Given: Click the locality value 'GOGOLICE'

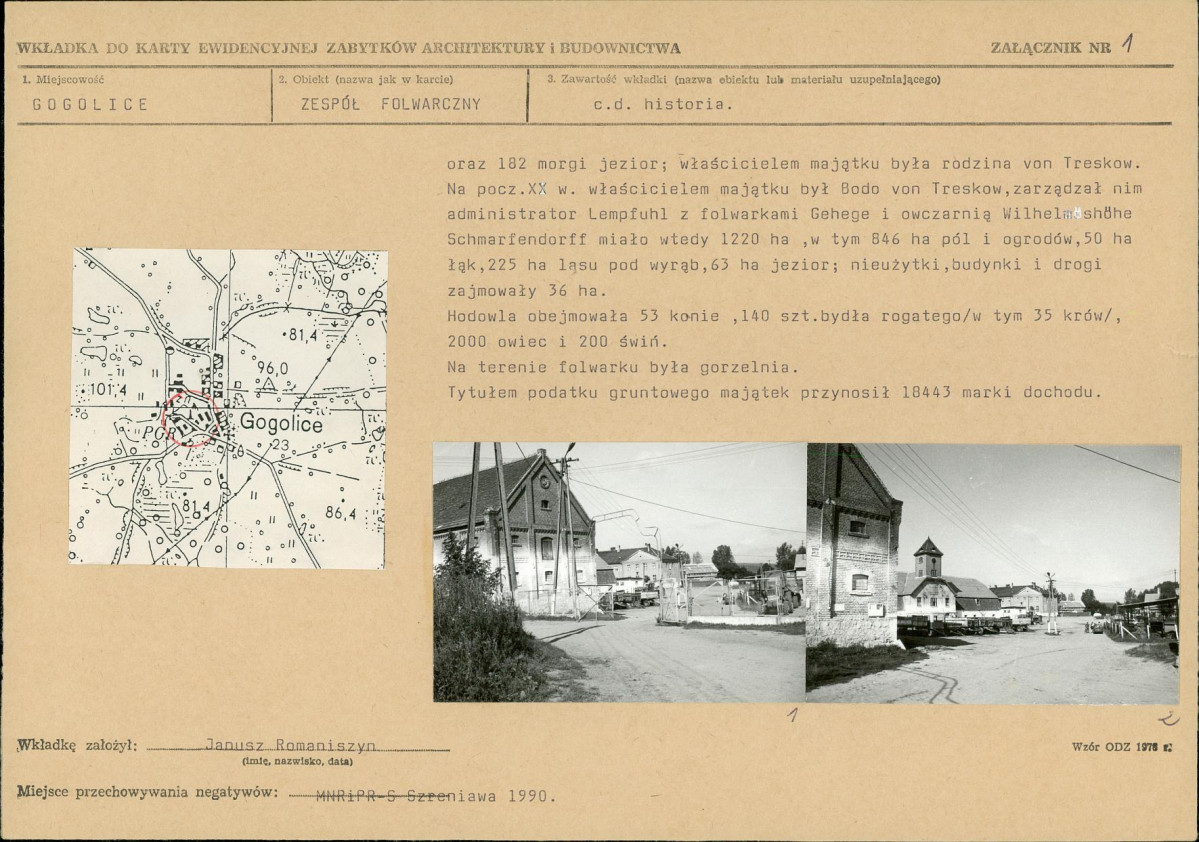Looking at the screenshot, I should (90, 105).
